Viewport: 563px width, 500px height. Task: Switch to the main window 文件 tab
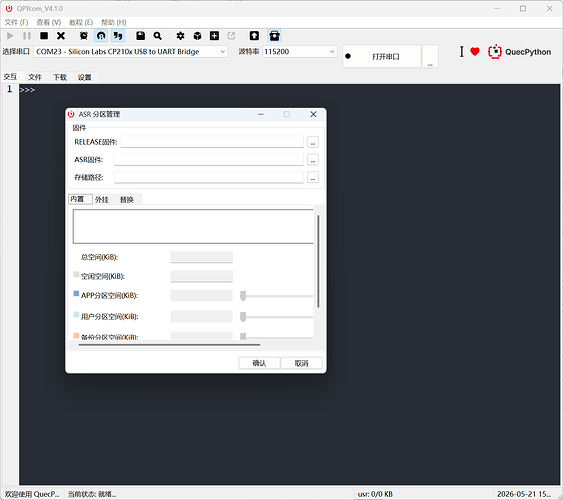tap(35, 77)
